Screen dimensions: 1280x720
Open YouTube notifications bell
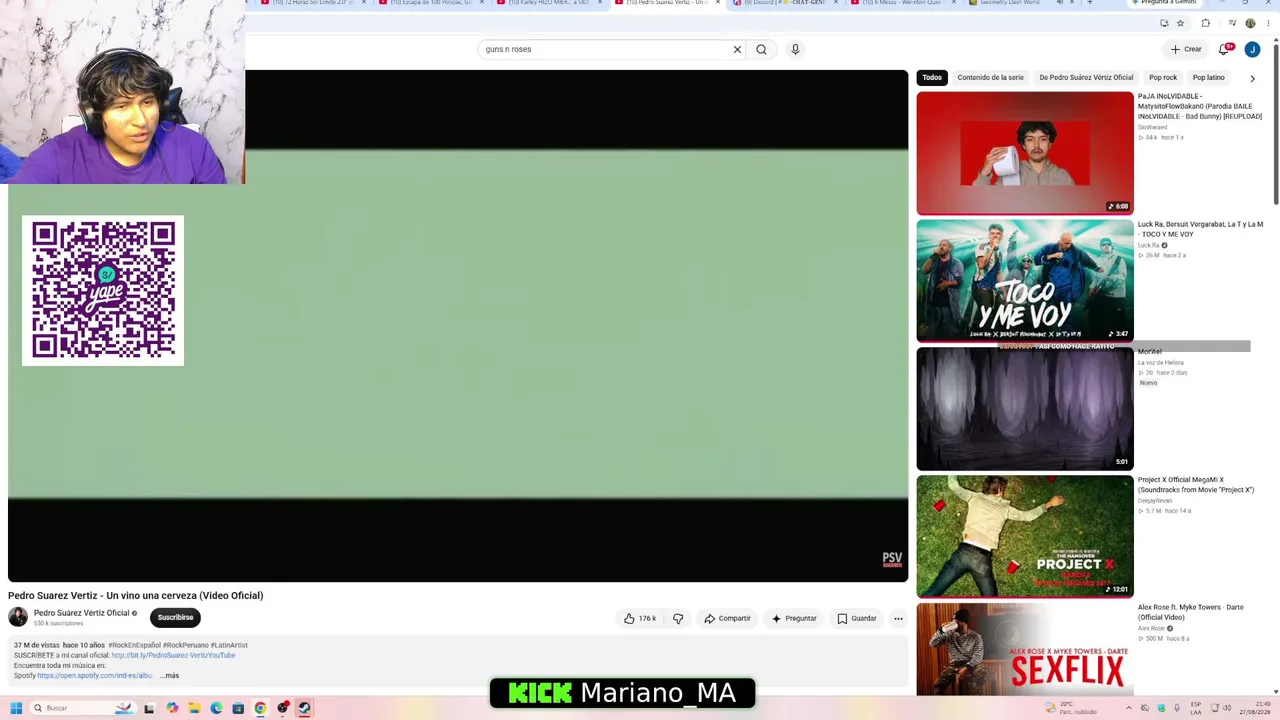click(1224, 49)
